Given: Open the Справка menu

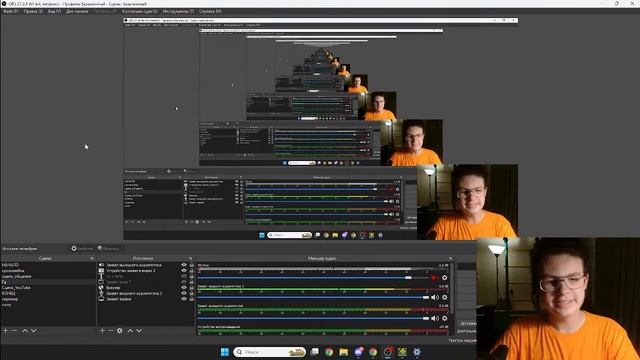Looking at the screenshot, I should (210, 11).
